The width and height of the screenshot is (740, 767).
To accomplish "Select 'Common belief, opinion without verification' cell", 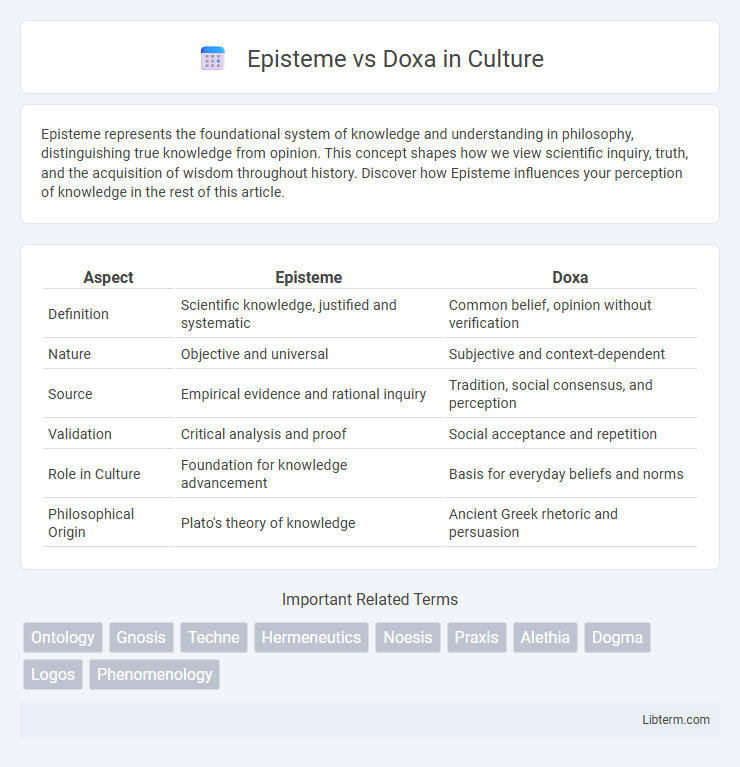I will (x=570, y=314).
